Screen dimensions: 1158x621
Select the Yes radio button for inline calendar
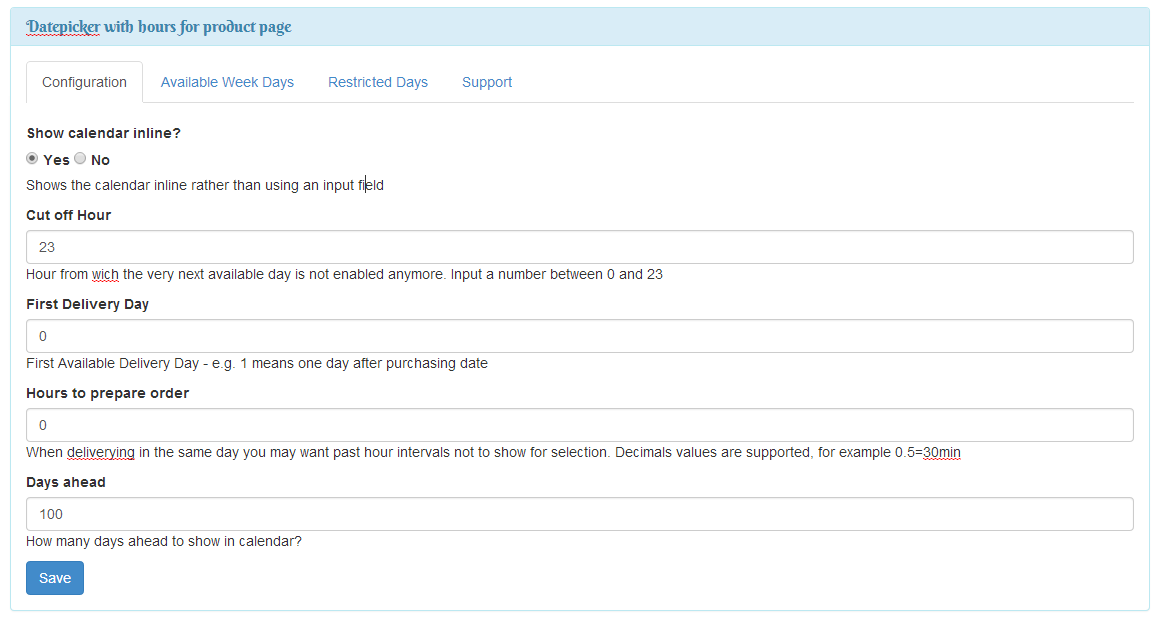[32, 159]
